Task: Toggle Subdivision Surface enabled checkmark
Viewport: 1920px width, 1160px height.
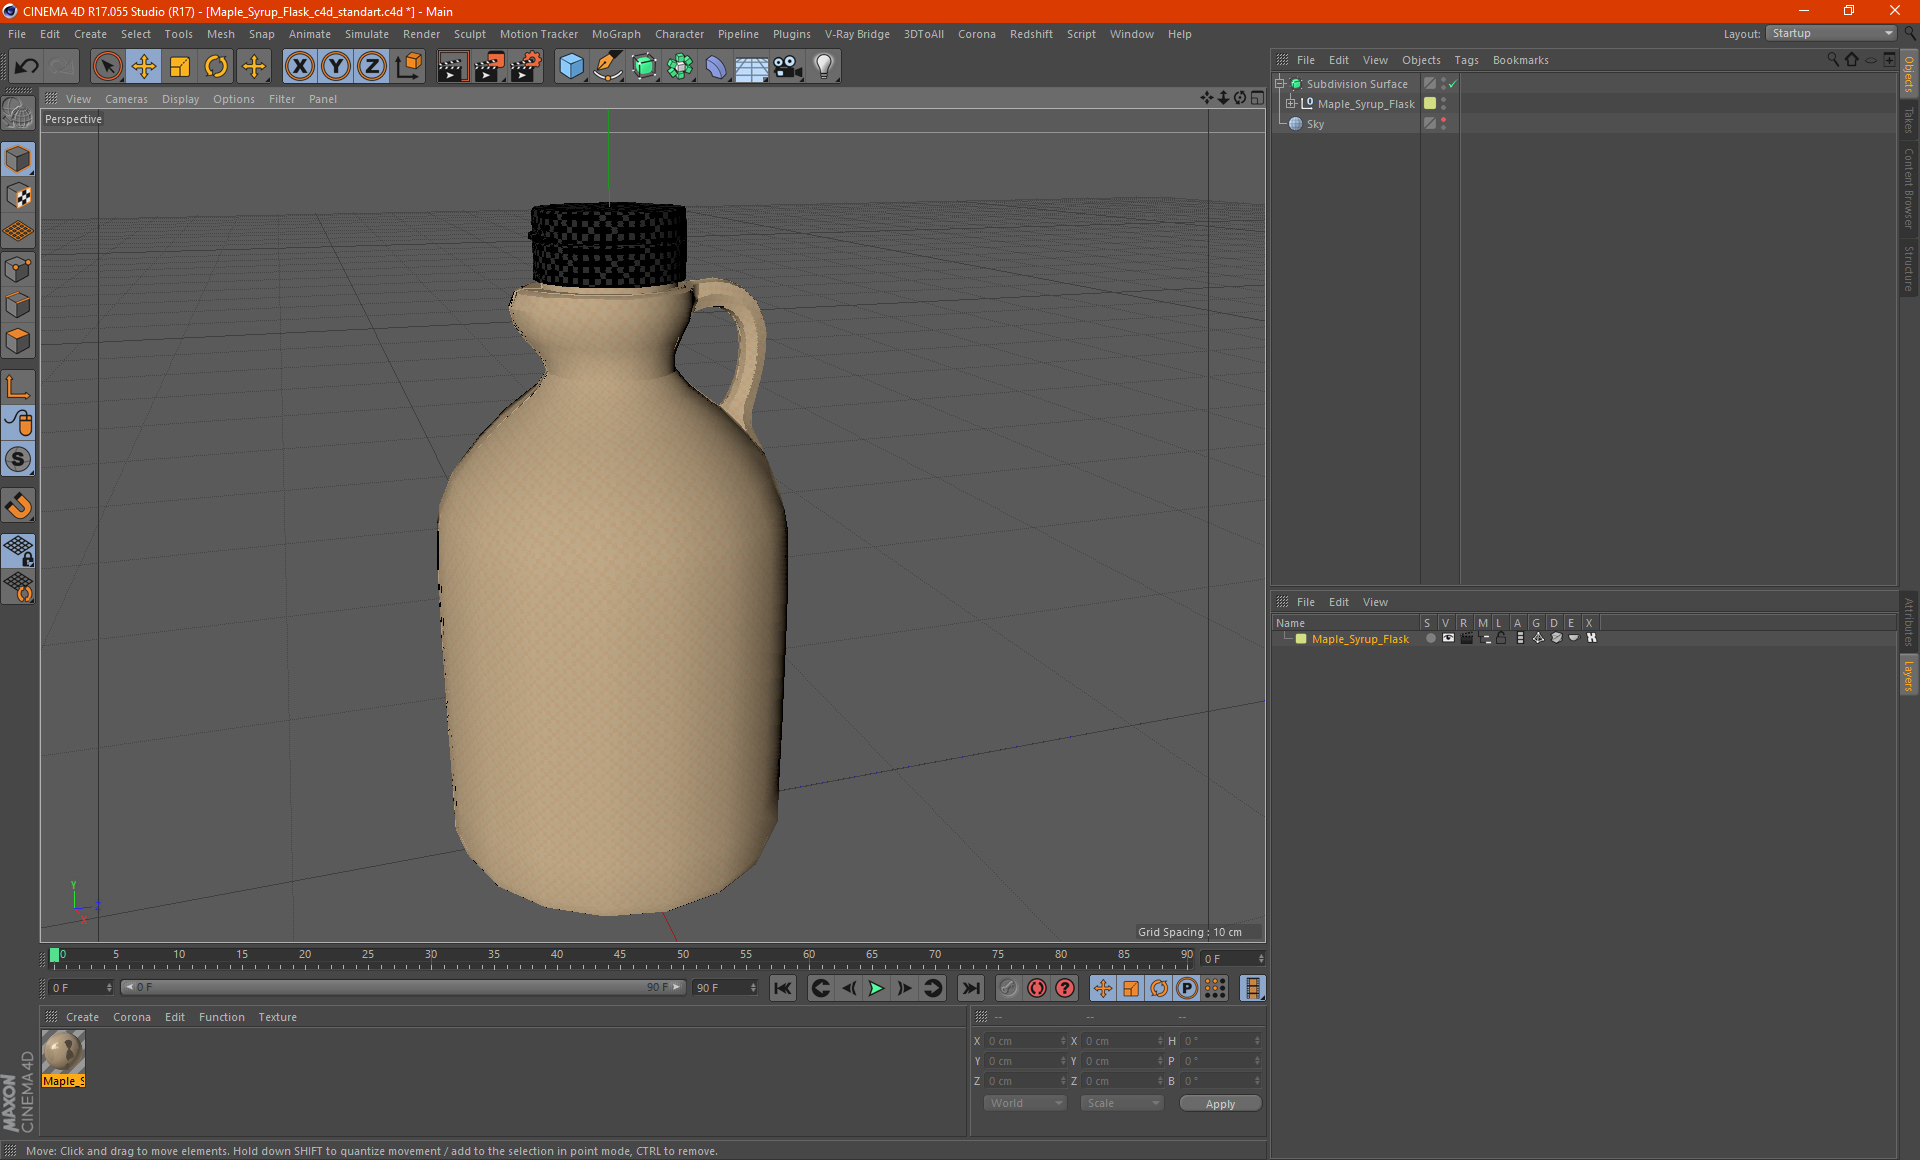Action: pyautogui.click(x=1453, y=84)
